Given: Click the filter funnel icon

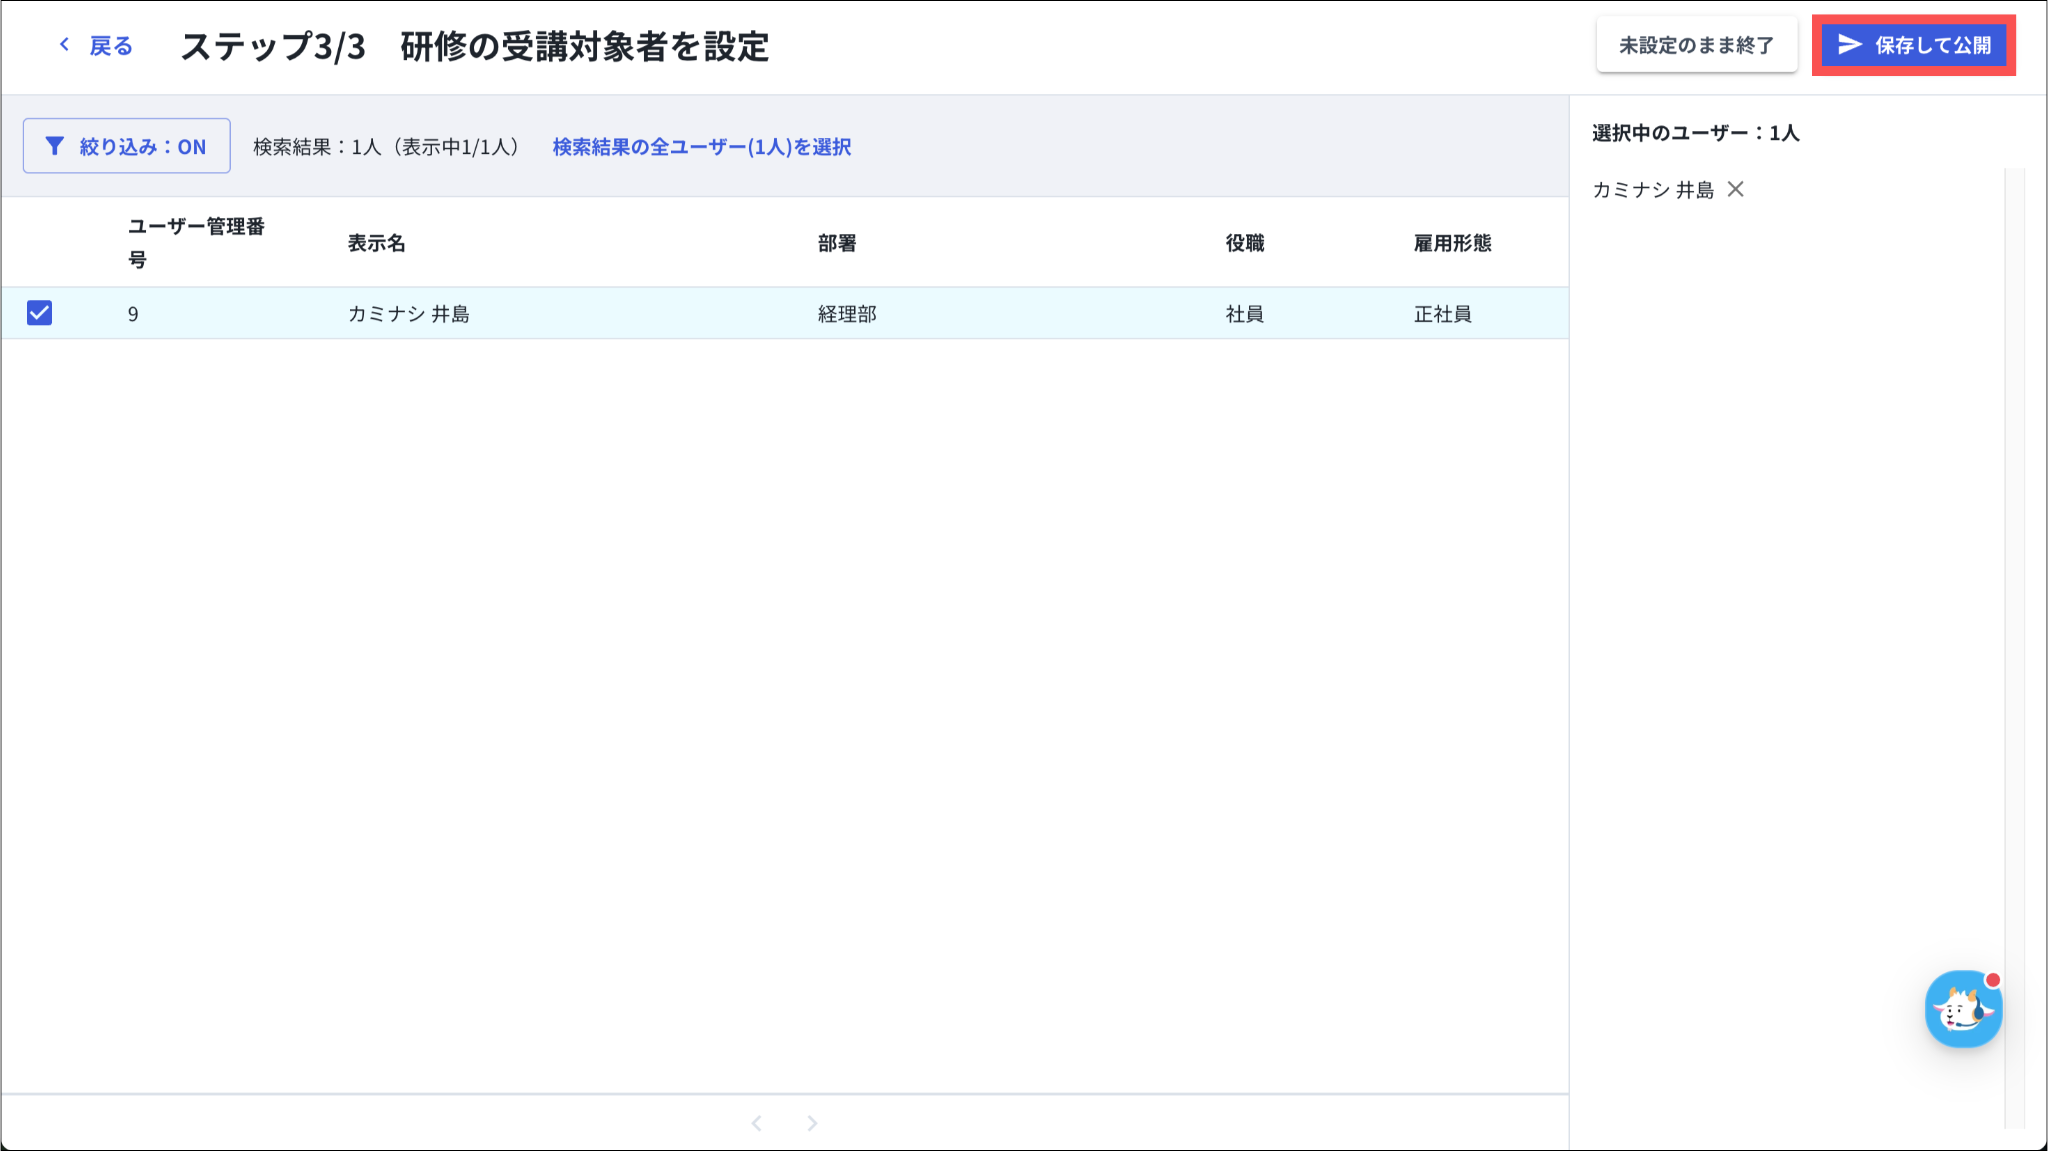Looking at the screenshot, I should [x=55, y=146].
